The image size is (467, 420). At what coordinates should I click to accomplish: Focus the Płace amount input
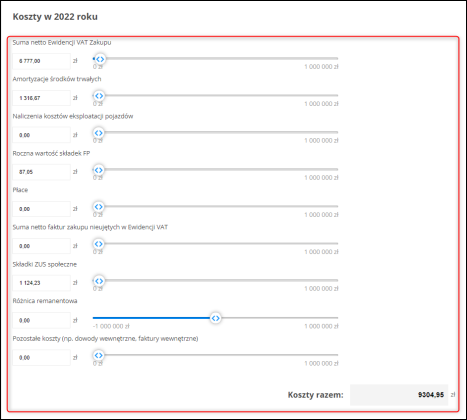click(42, 209)
